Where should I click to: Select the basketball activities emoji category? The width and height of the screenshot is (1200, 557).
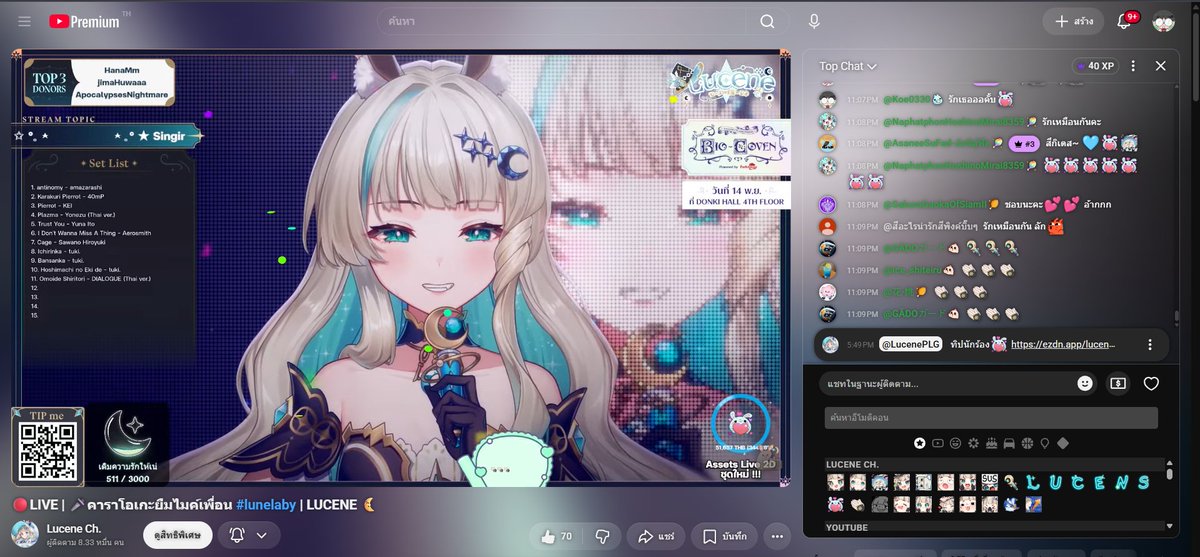1027,443
